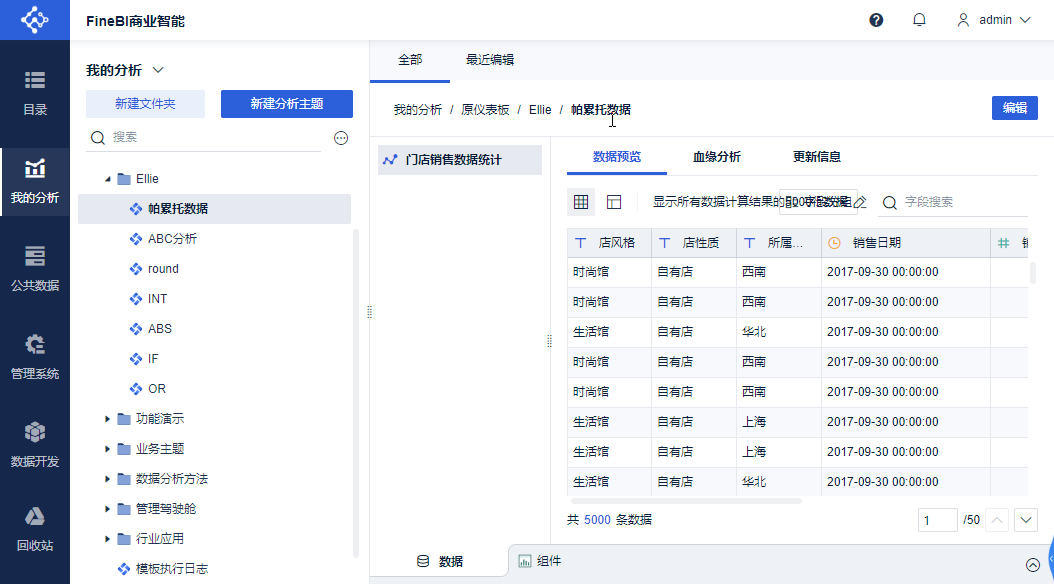
Task: Click the 新建分析主题 button
Action: 287,103
